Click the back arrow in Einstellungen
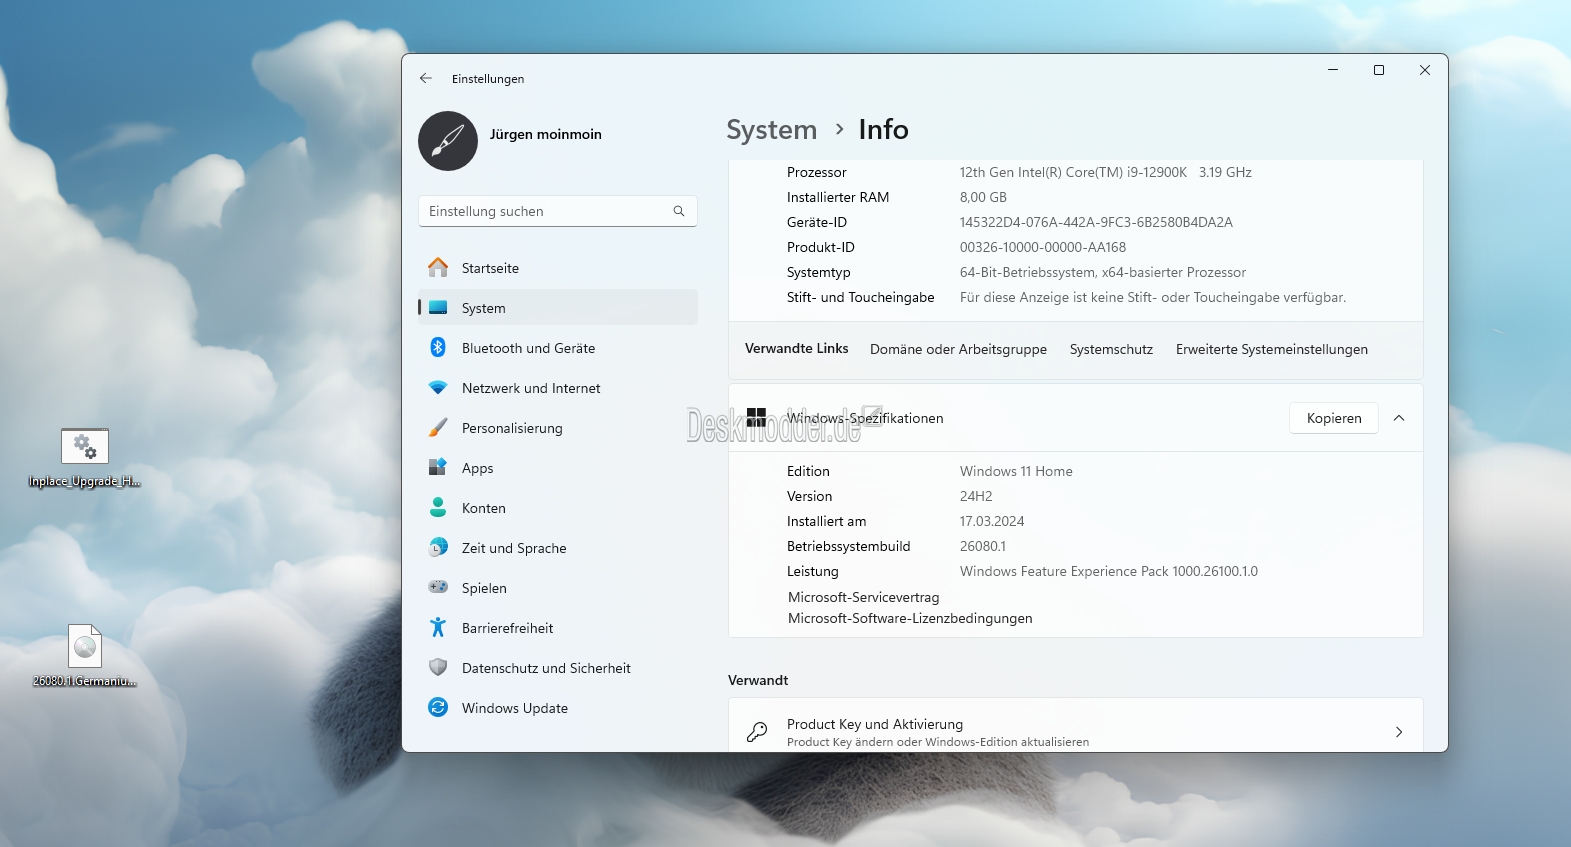 tap(426, 78)
